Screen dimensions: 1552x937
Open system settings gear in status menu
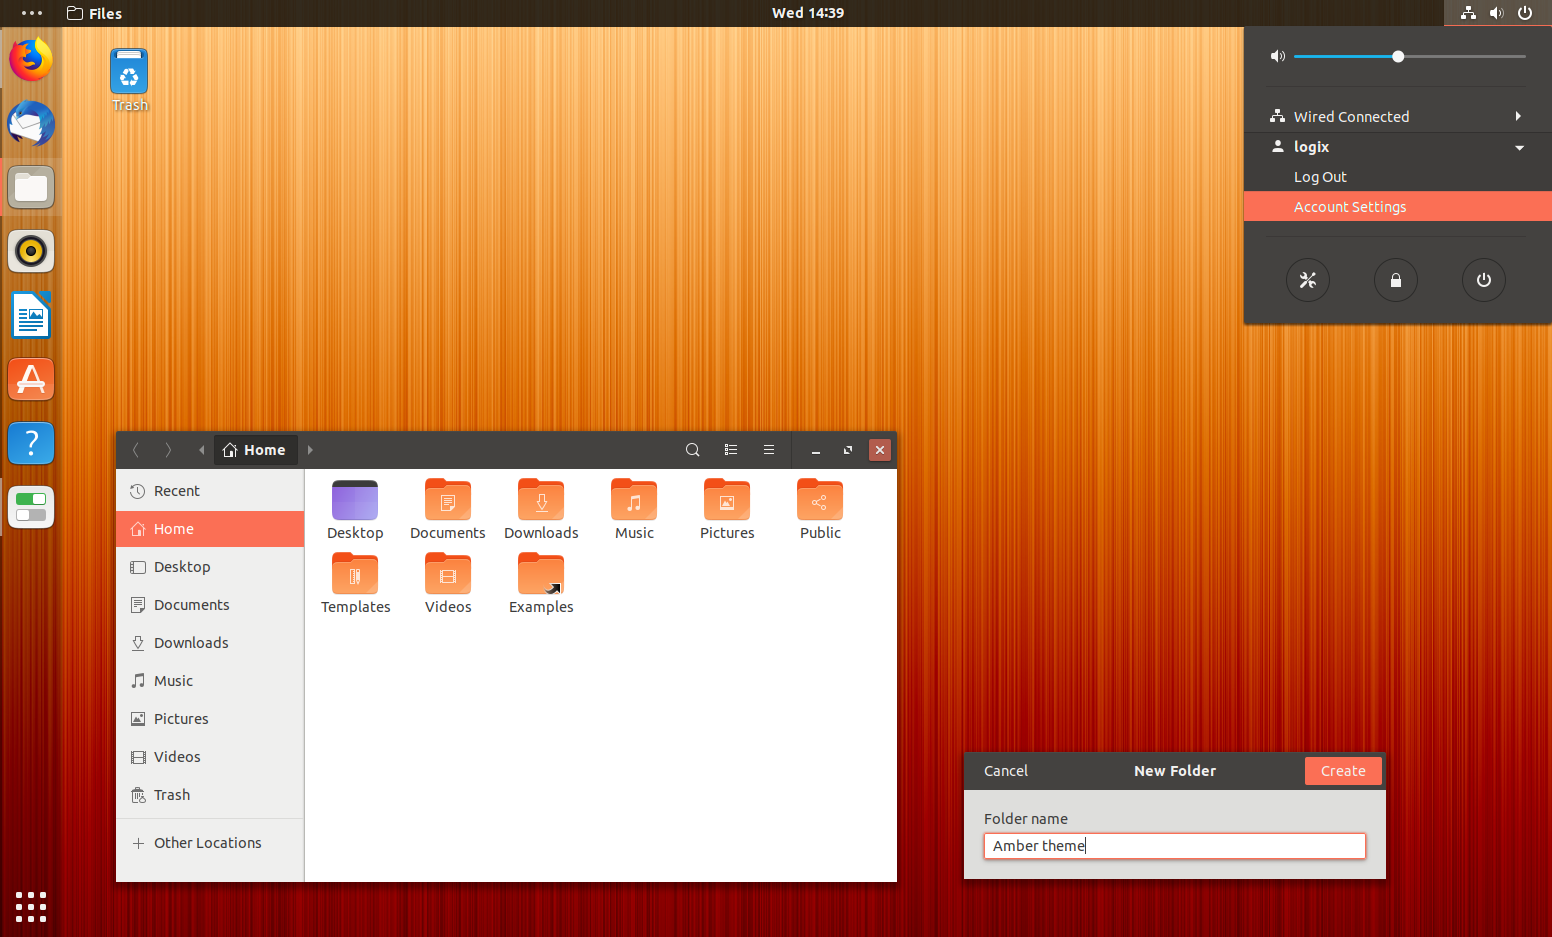click(x=1307, y=280)
